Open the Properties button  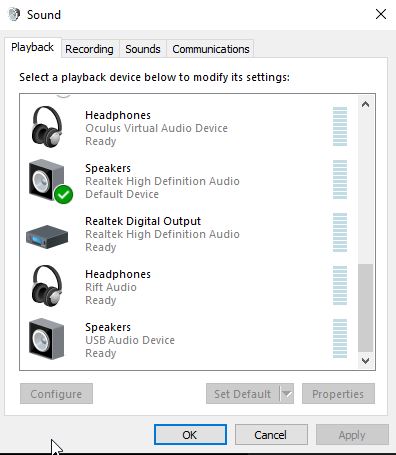click(x=338, y=394)
